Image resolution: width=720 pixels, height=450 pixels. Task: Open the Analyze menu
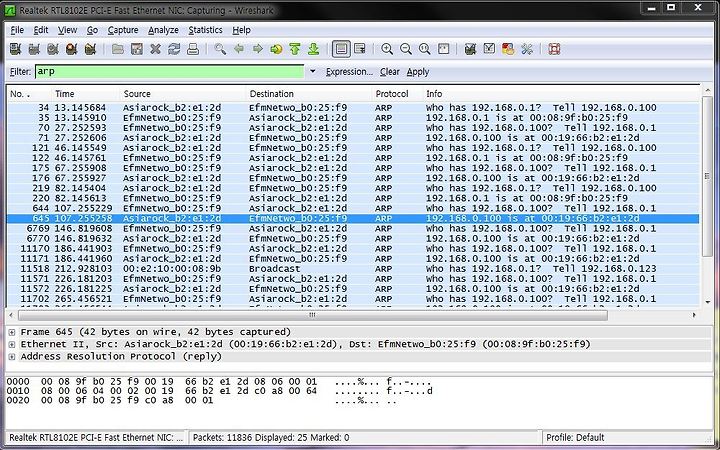pos(163,30)
